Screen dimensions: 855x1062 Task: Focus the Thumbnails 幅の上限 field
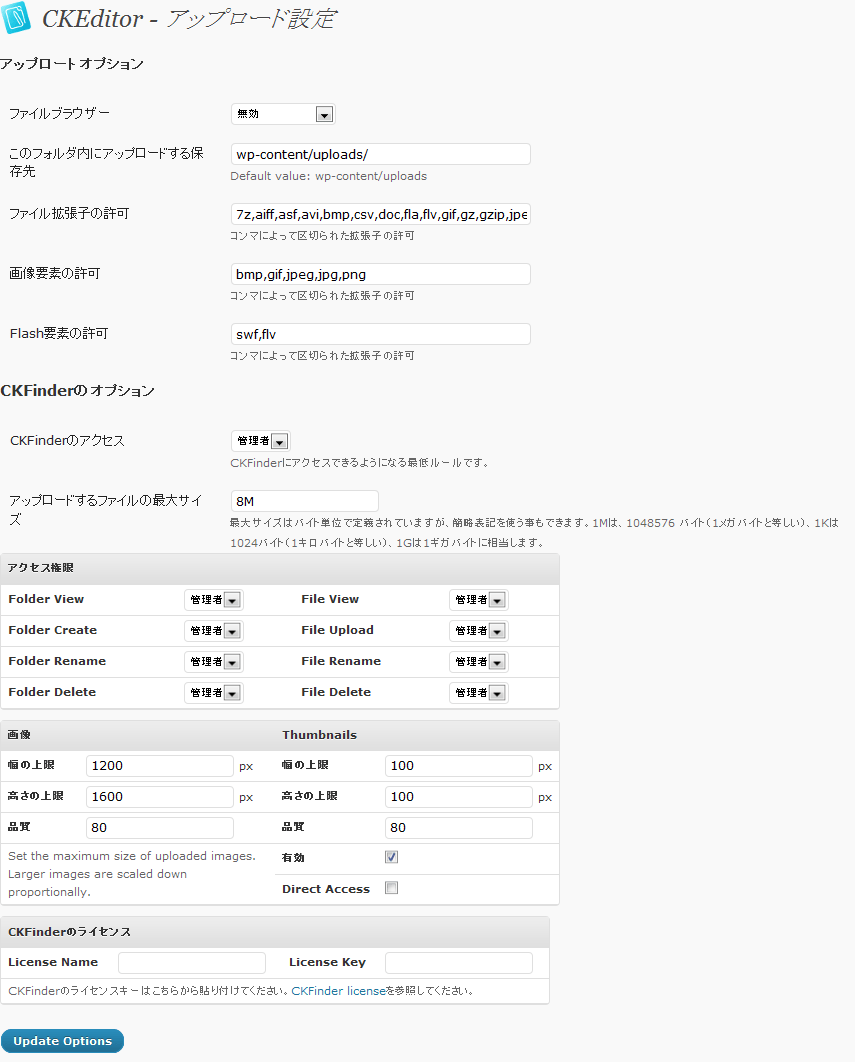(459, 765)
